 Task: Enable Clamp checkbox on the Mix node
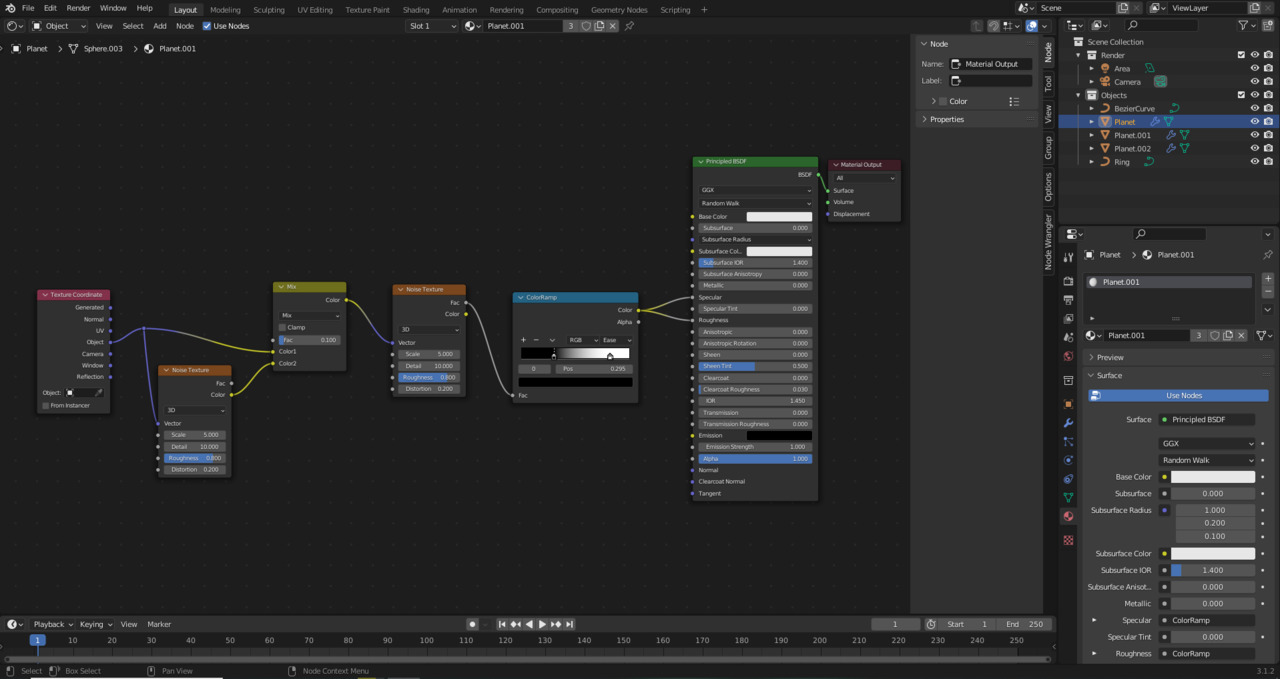[x=283, y=327]
